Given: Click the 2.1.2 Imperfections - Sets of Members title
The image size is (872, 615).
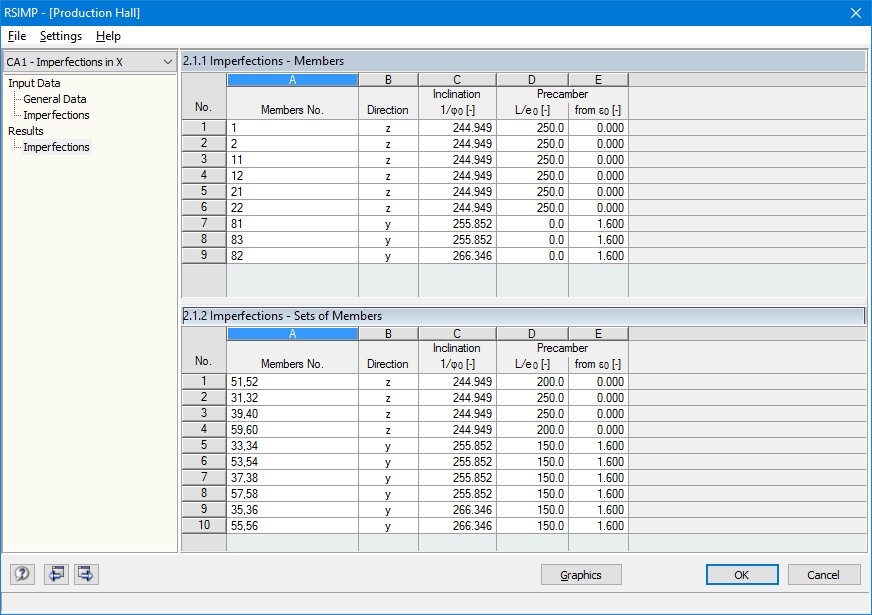Looking at the screenshot, I should [x=283, y=316].
